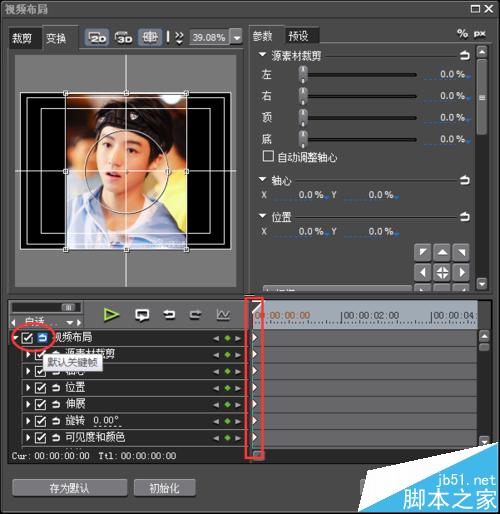Move position to left center

(x=423, y=273)
